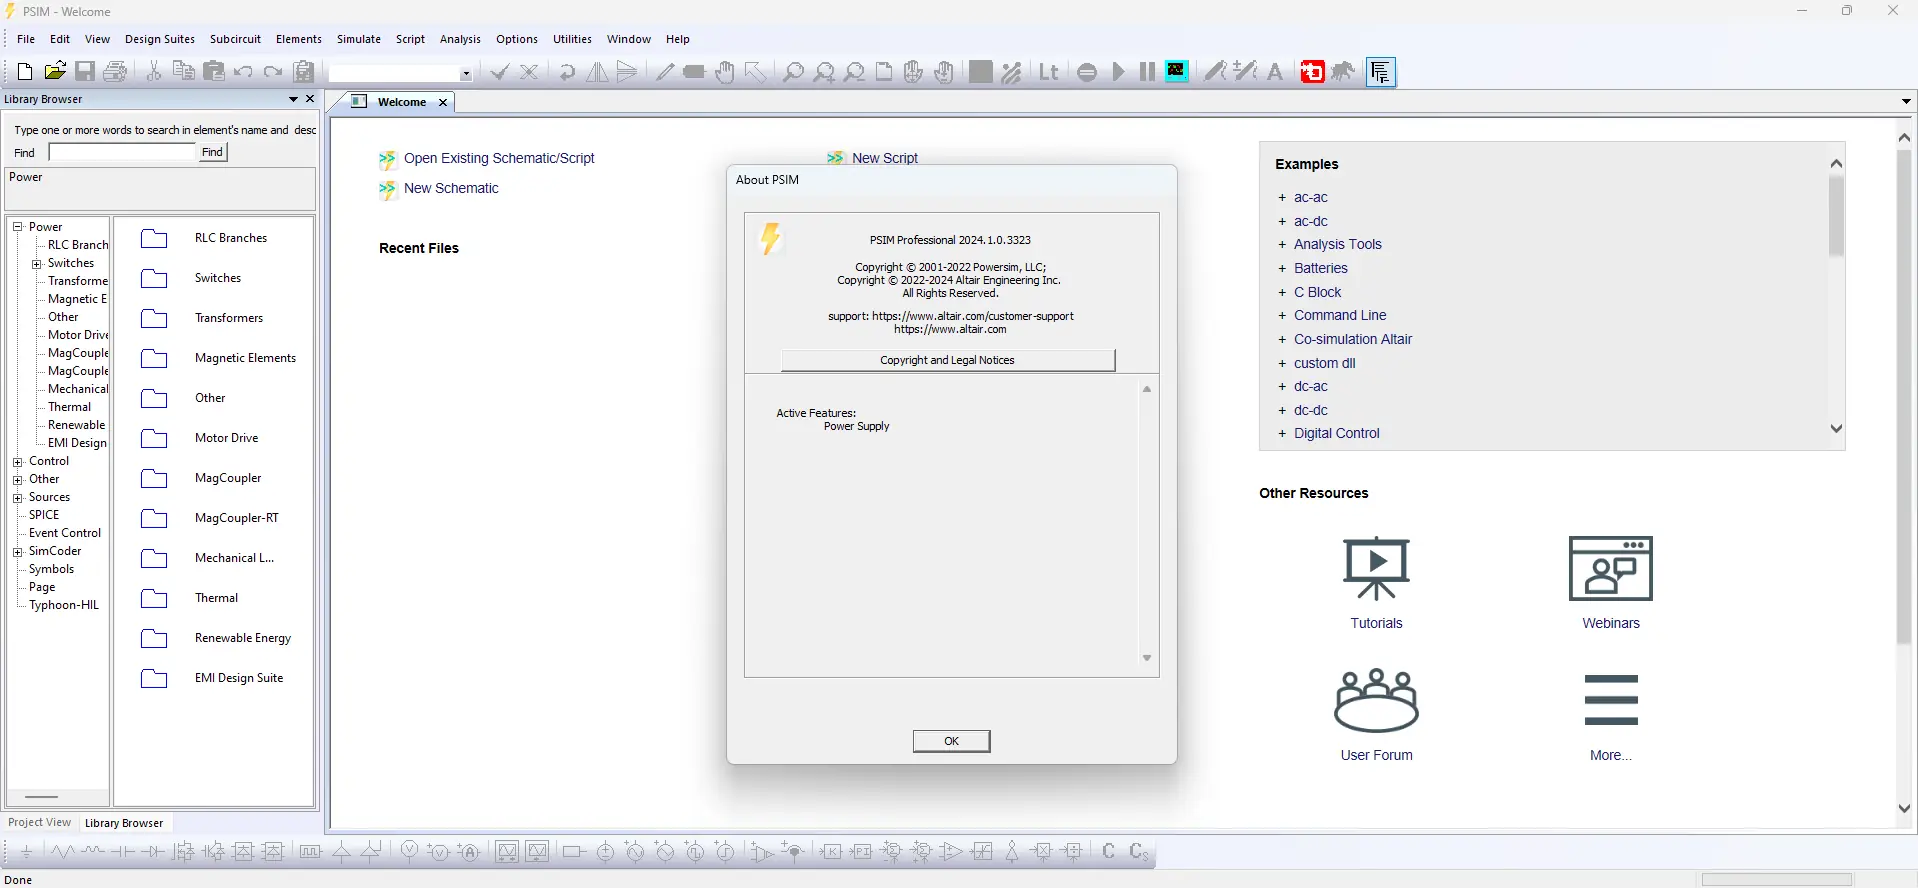The height and width of the screenshot is (888, 1918).
Task: Expand the Control tree node
Action: pyautogui.click(x=17, y=462)
